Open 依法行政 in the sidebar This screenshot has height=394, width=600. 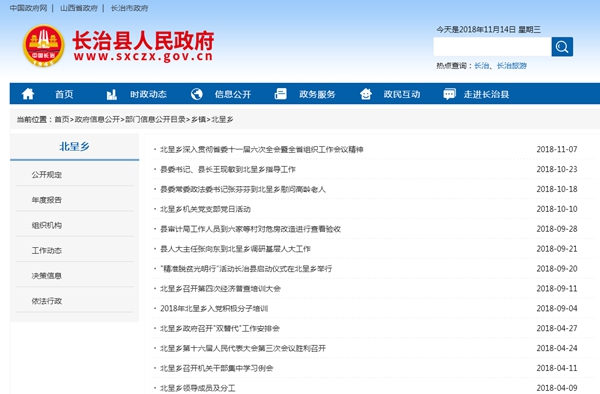pyautogui.click(x=47, y=301)
